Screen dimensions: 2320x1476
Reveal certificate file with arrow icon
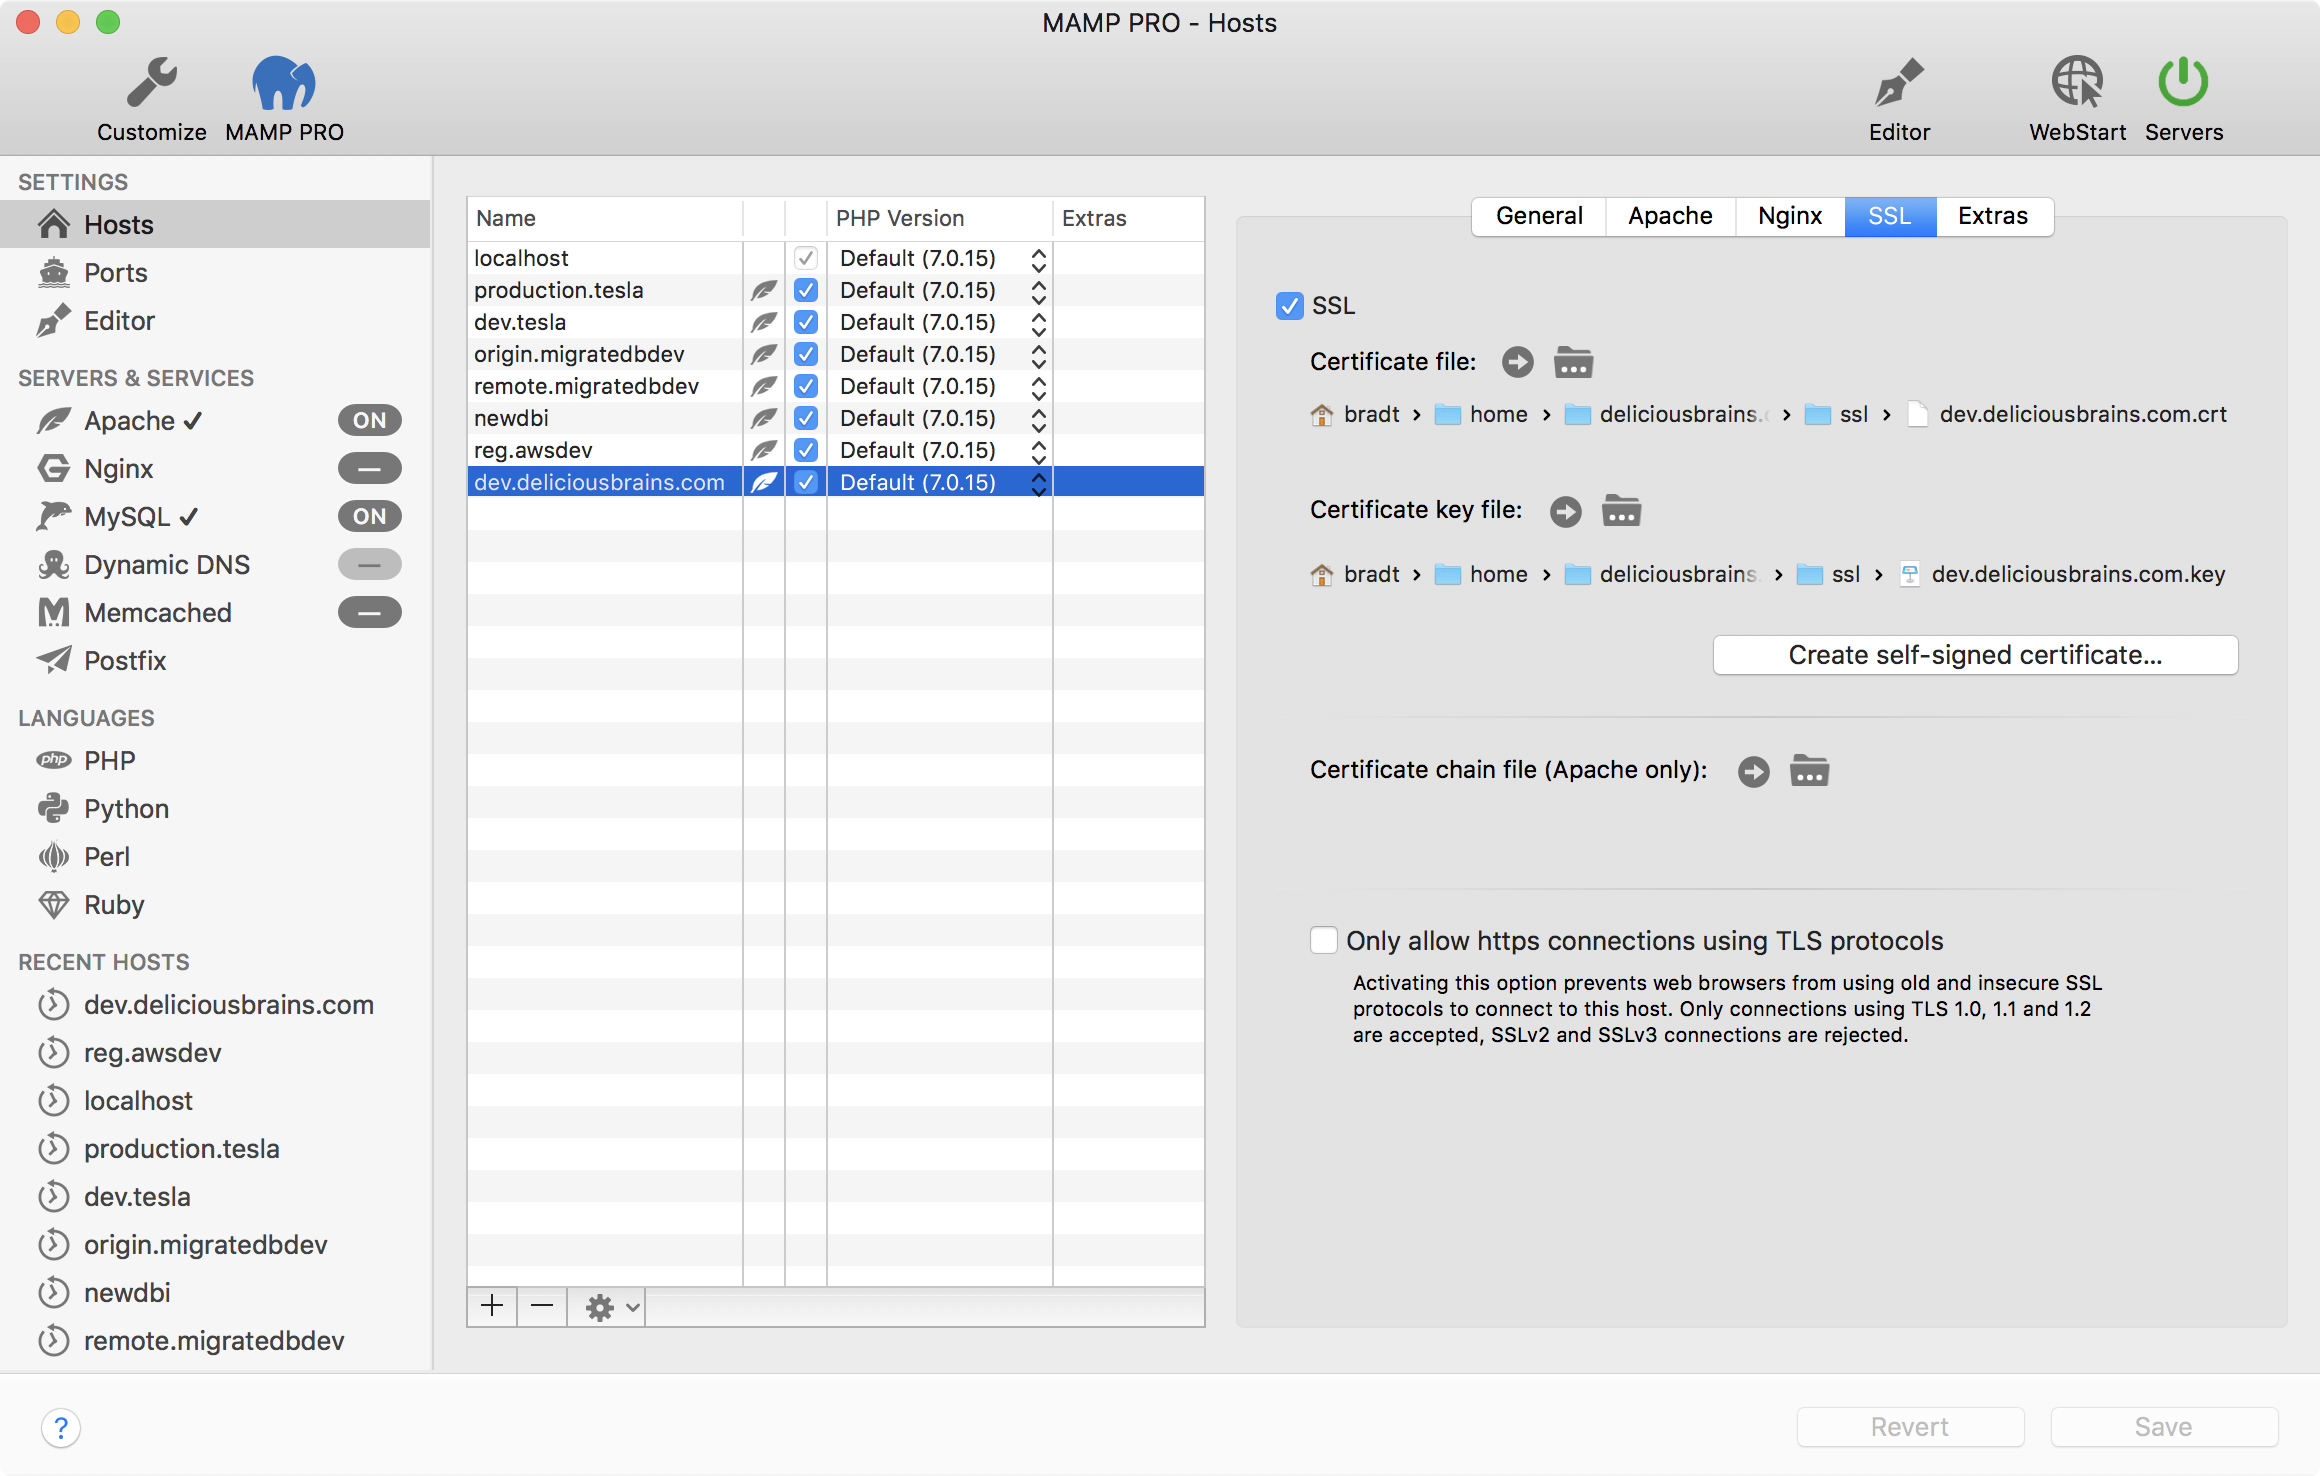pos(1517,362)
